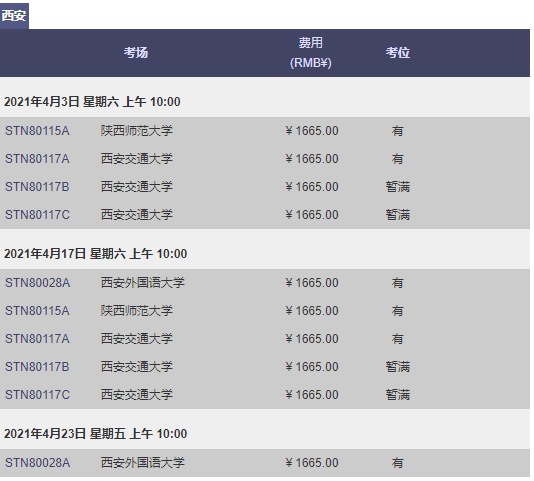Click the 考场 column header
This screenshot has width=534, height=481.
point(136,53)
